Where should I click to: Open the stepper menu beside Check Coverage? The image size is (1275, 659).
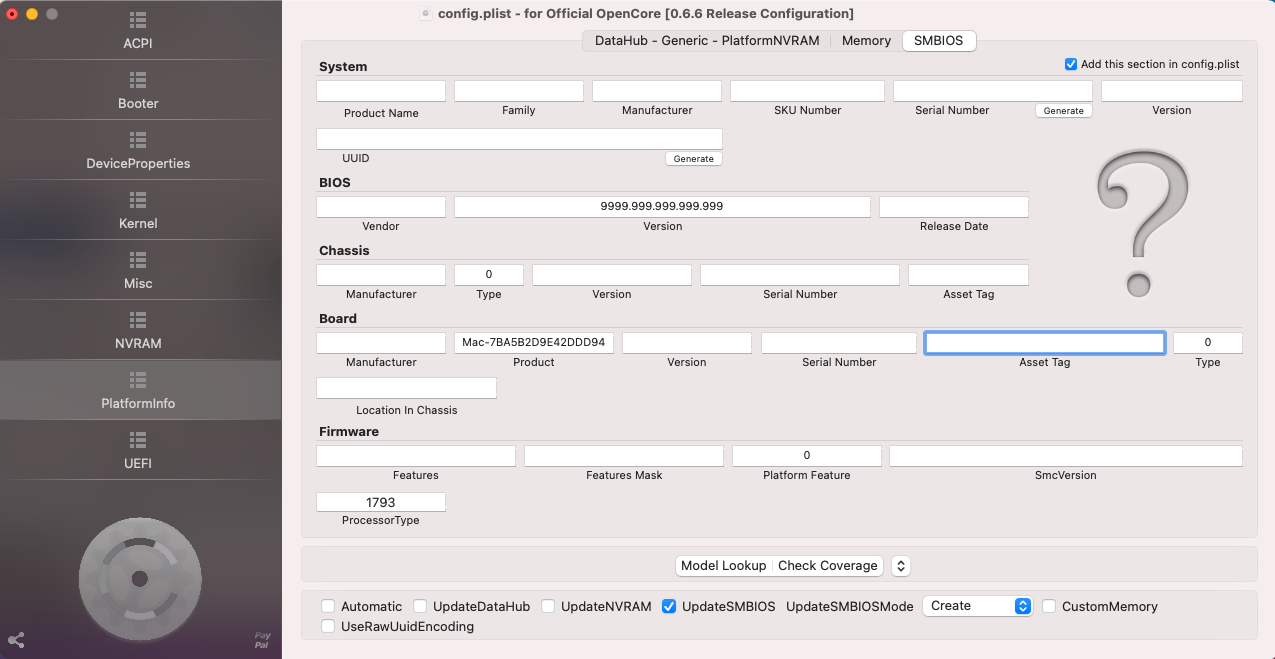(x=900, y=566)
